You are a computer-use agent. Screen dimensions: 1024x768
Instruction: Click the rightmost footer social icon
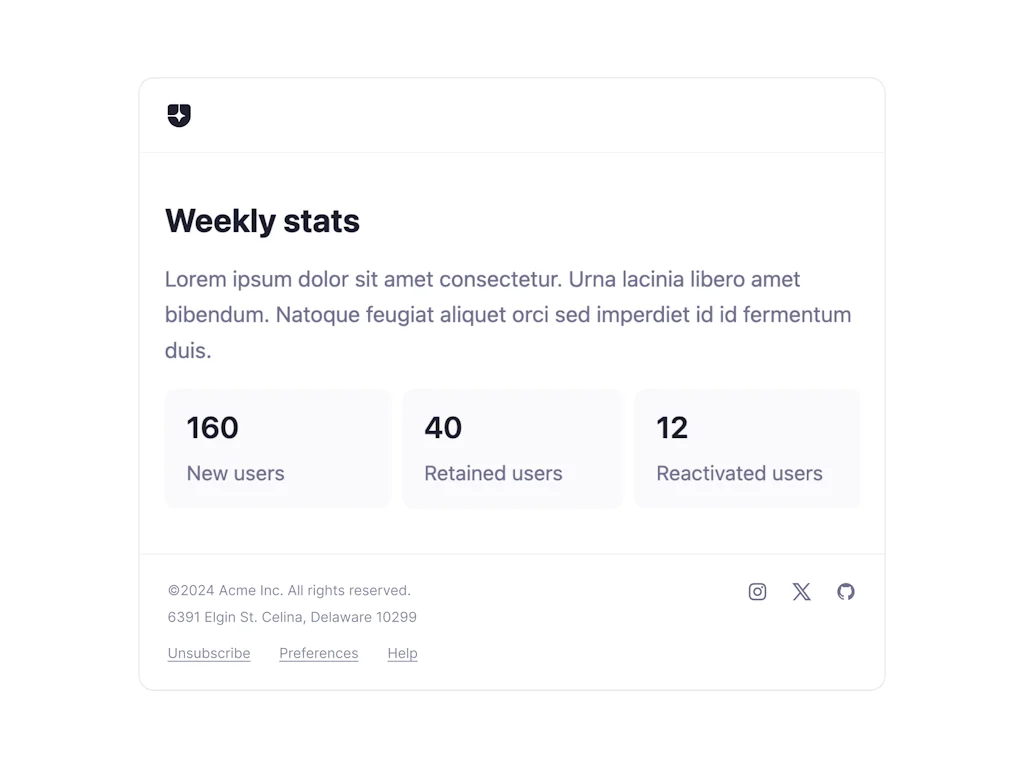[x=845, y=591]
